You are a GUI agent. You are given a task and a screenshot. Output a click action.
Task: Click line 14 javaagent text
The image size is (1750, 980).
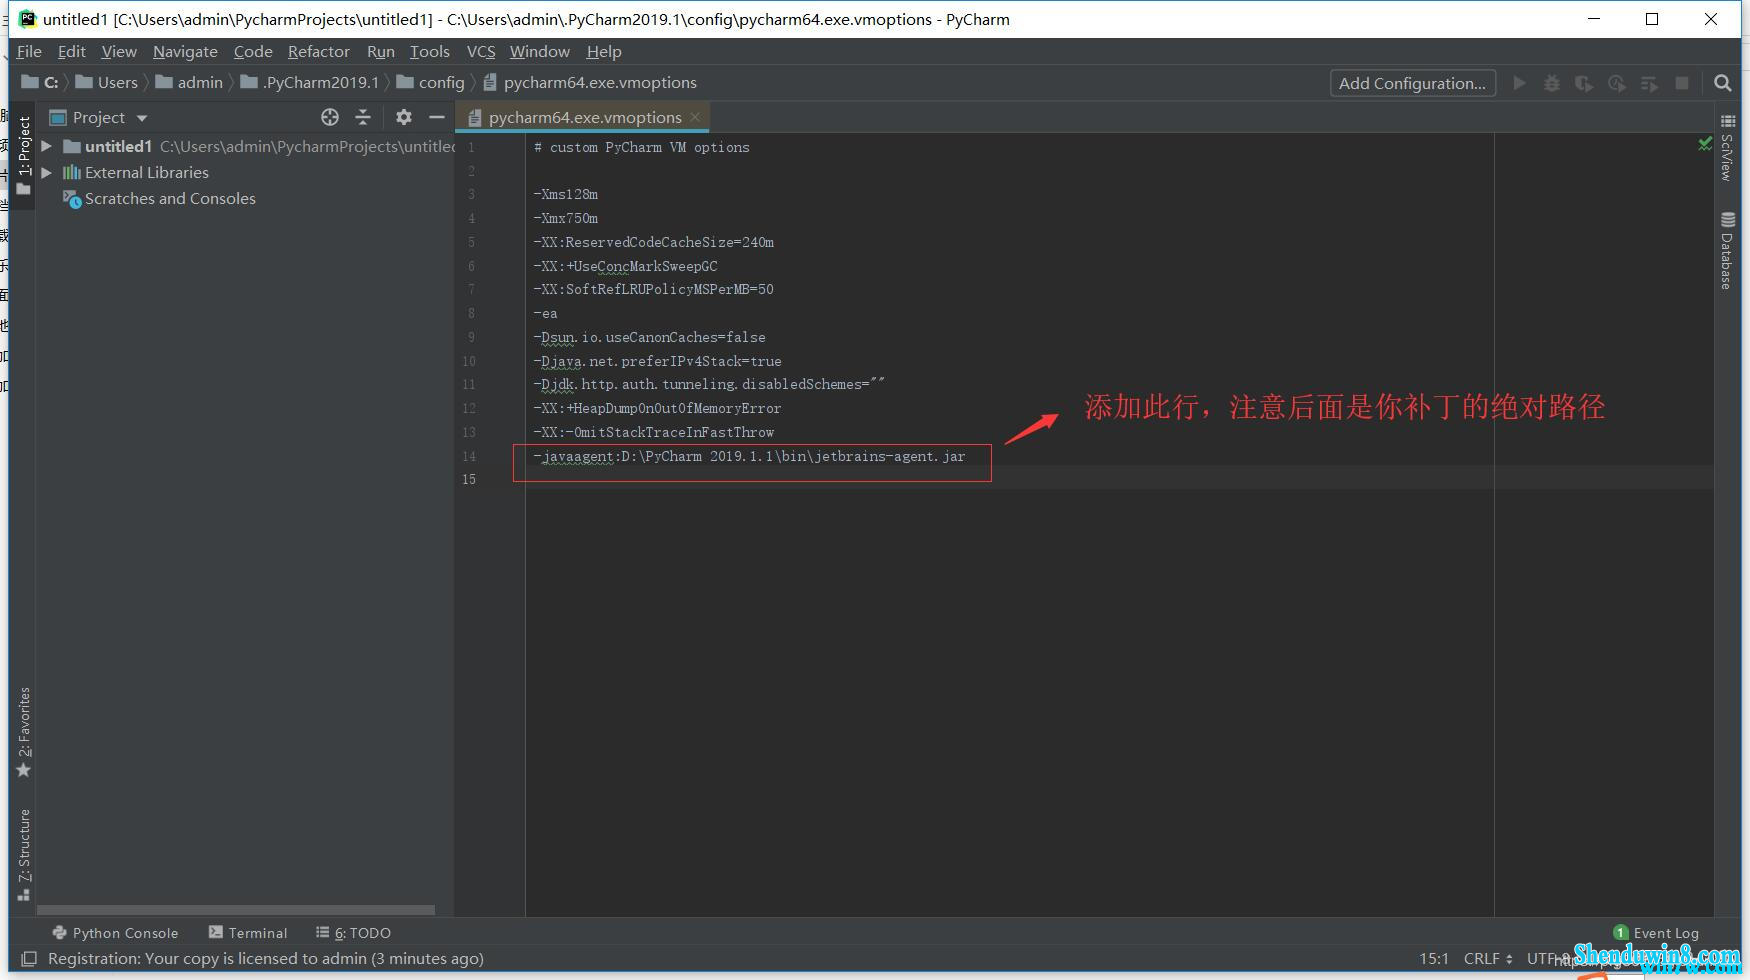click(750, 456)
